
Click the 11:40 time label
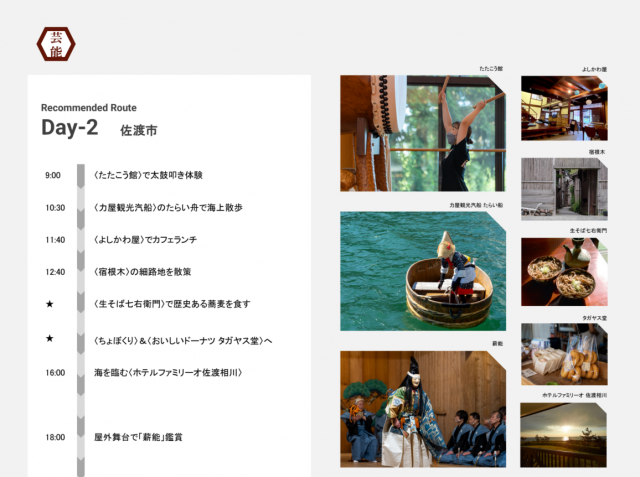pos(55,240)
